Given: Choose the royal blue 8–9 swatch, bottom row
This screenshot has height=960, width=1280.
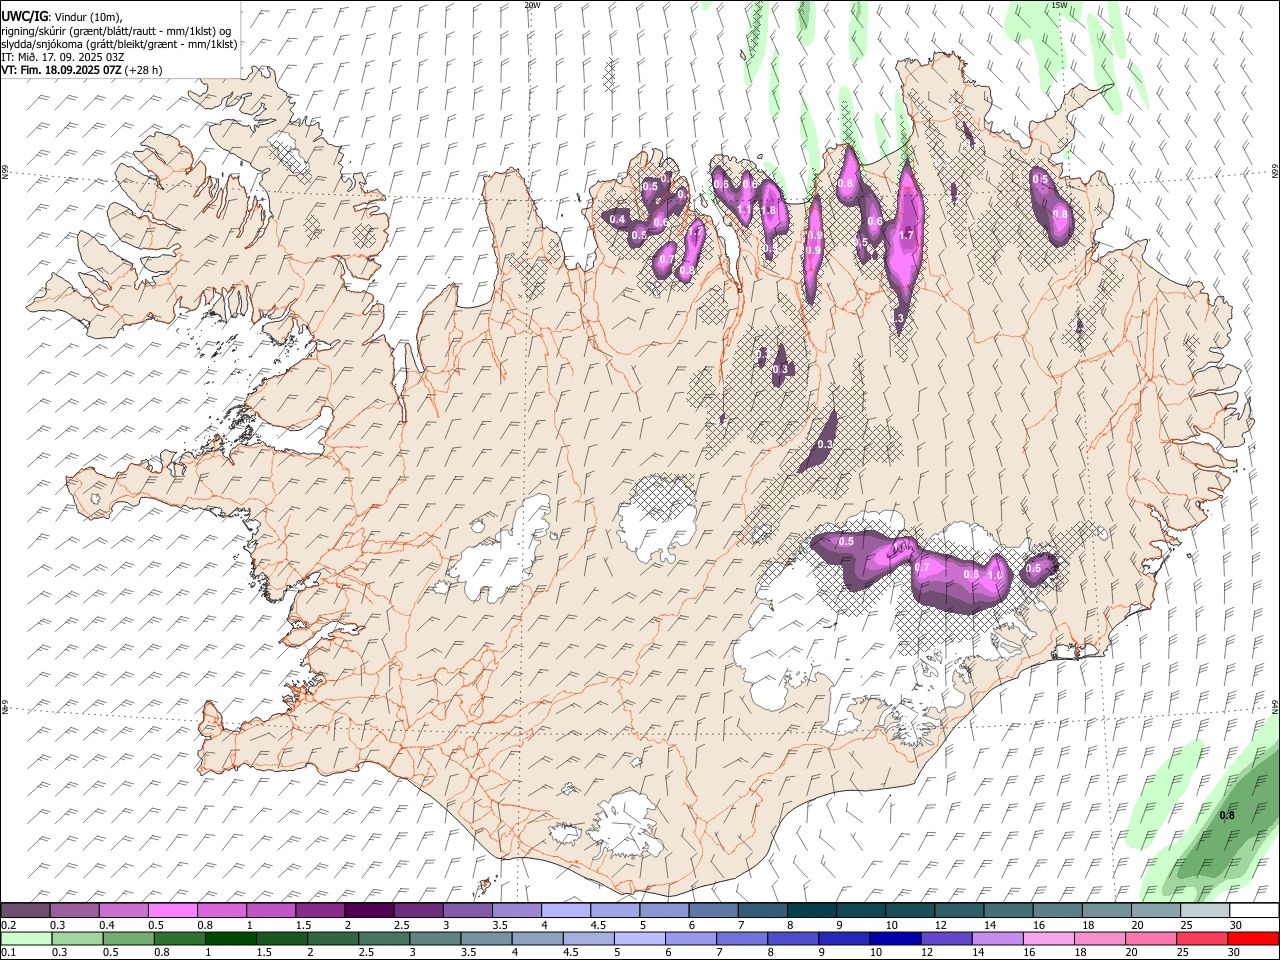Looking at the screenshot, I should (793, 938).
